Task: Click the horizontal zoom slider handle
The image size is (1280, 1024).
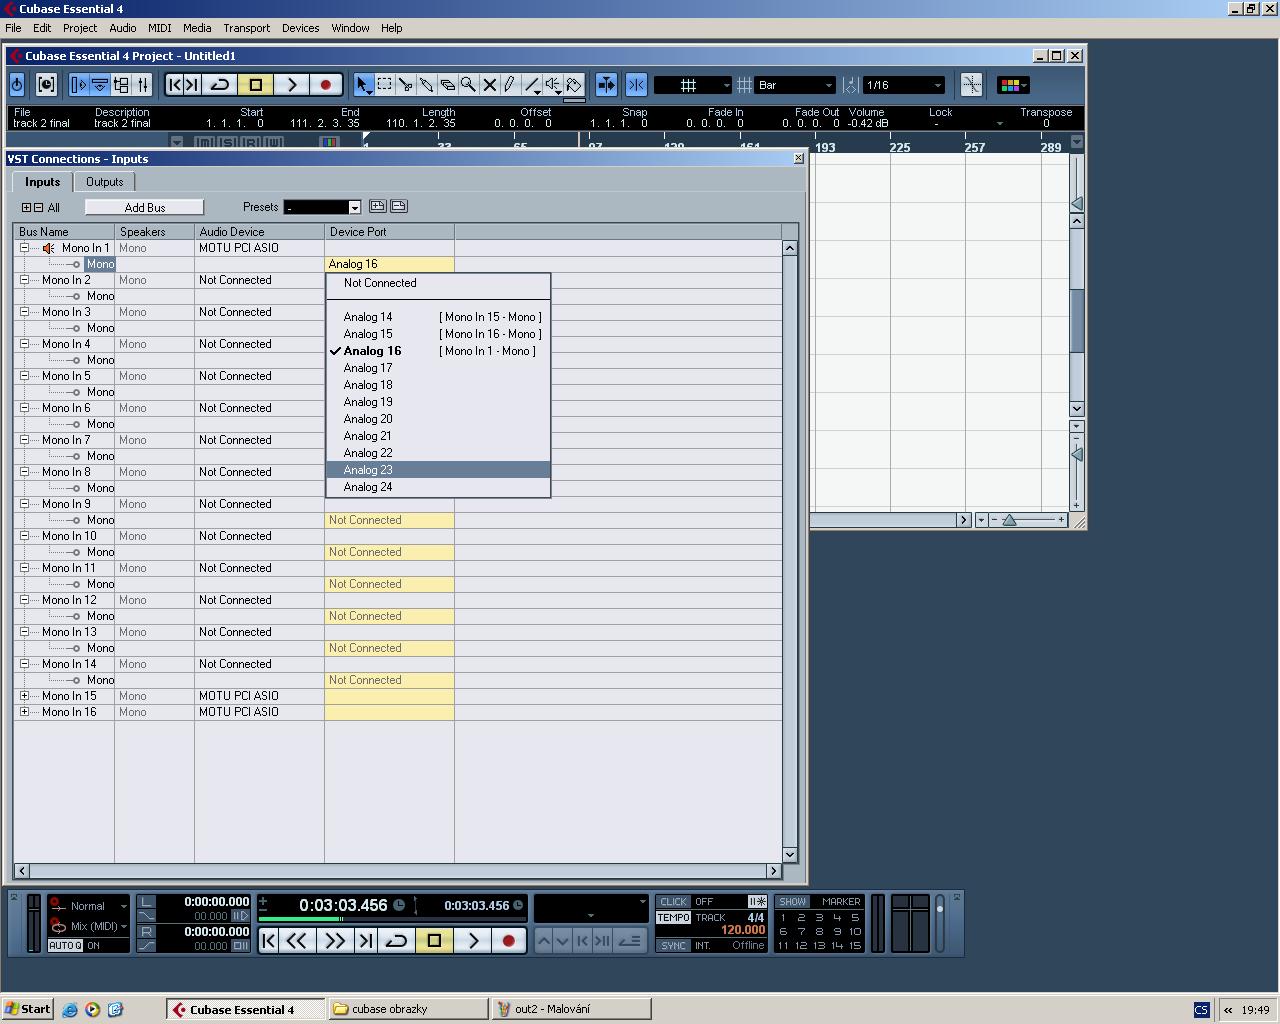Action: pyautogui.click(x=1010, y=520)
